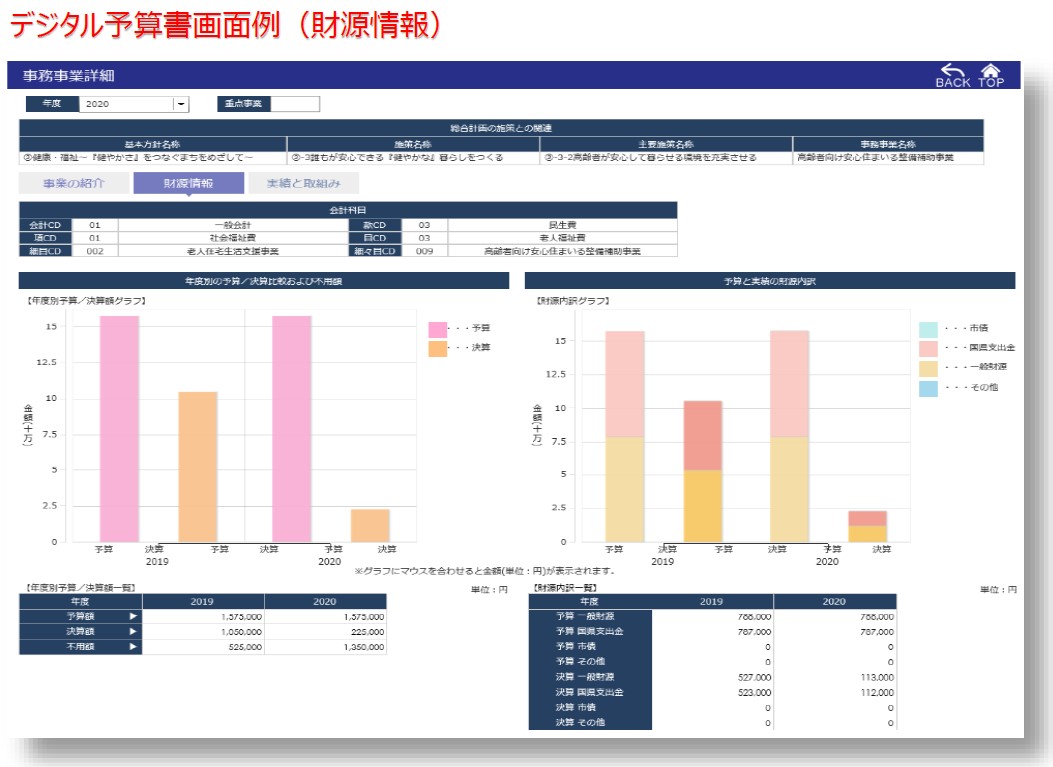
Task: Toggle the 一般財源 legend item
Action: tap(928, 367)
